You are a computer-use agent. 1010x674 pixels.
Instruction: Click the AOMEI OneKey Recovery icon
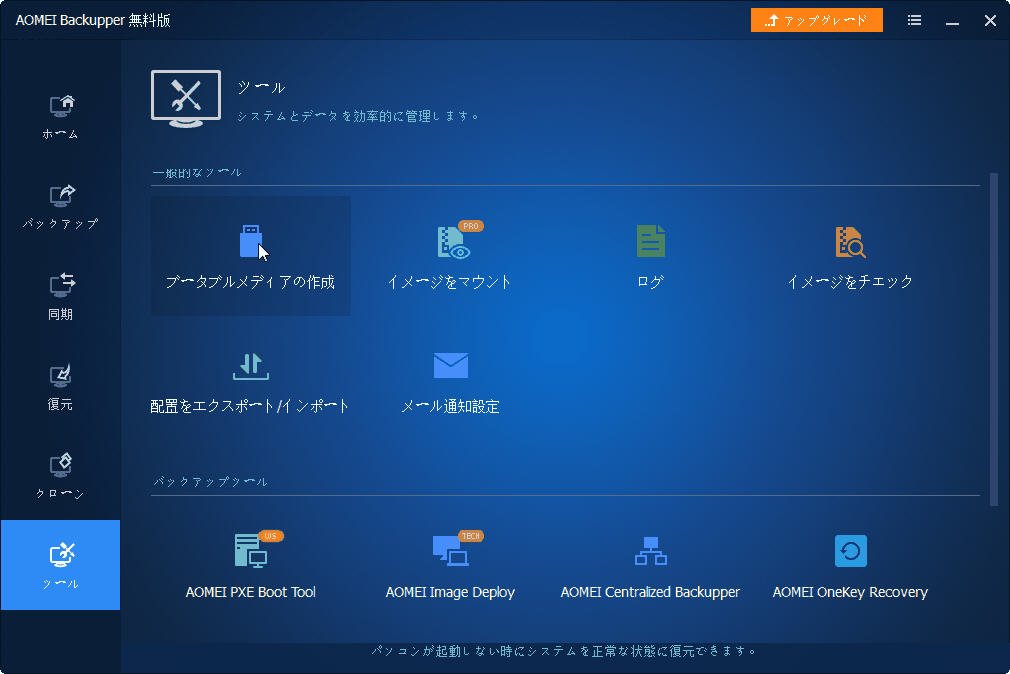pyautogui.click(x=850, y=551)
